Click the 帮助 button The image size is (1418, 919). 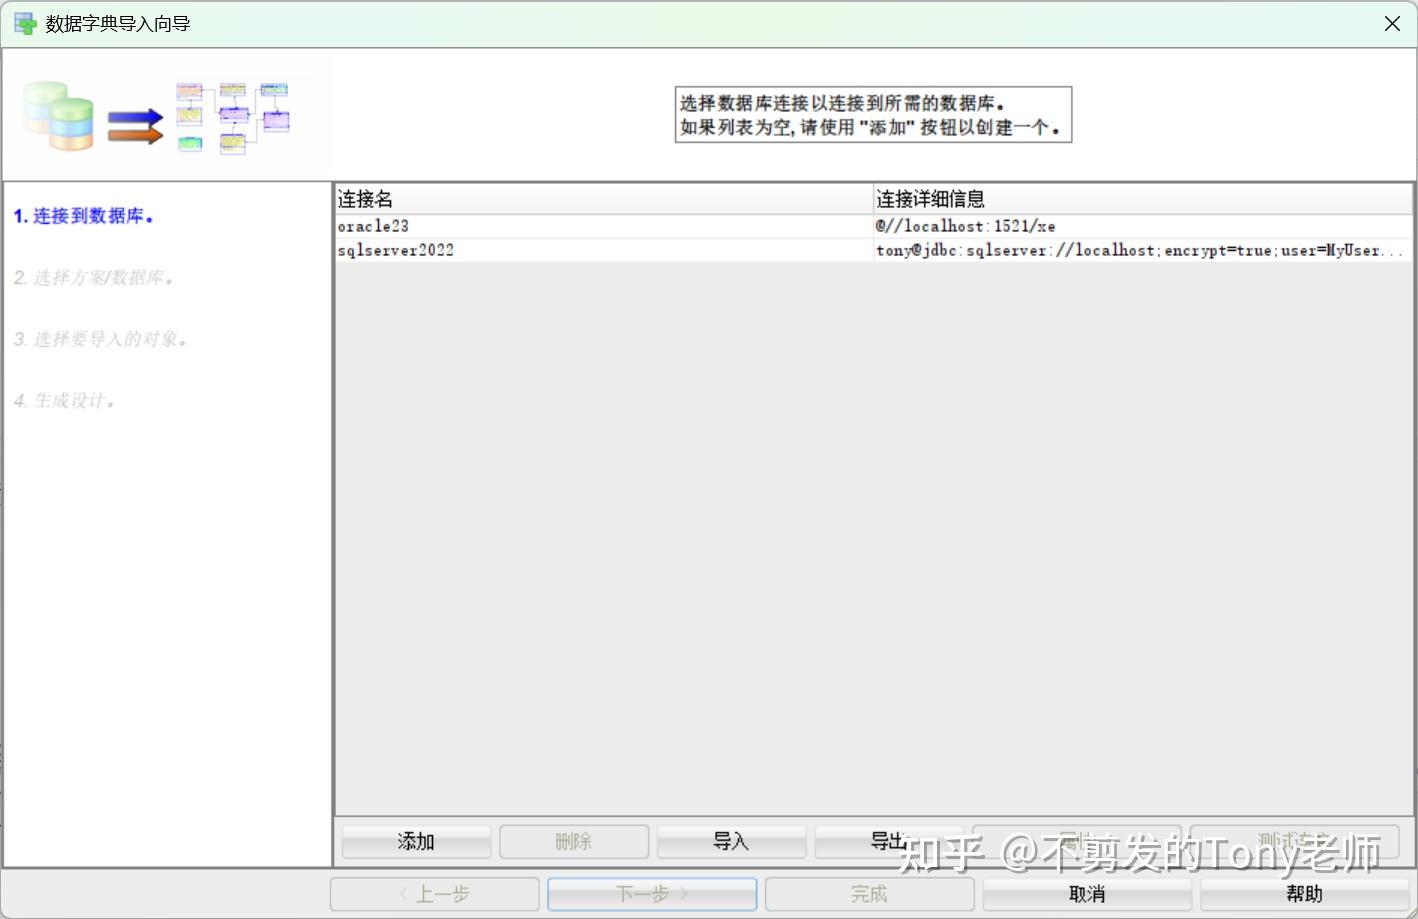1303,893
